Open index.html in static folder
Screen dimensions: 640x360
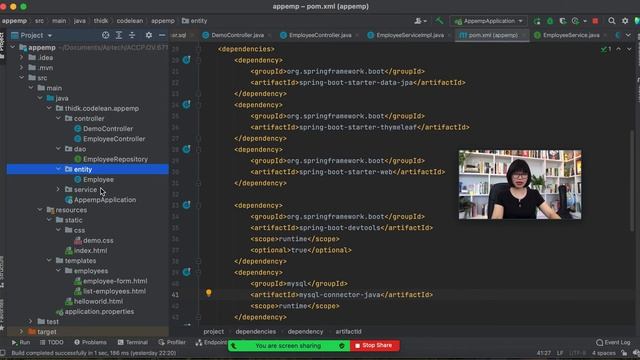pyautogui.click(x=90, y=251)
